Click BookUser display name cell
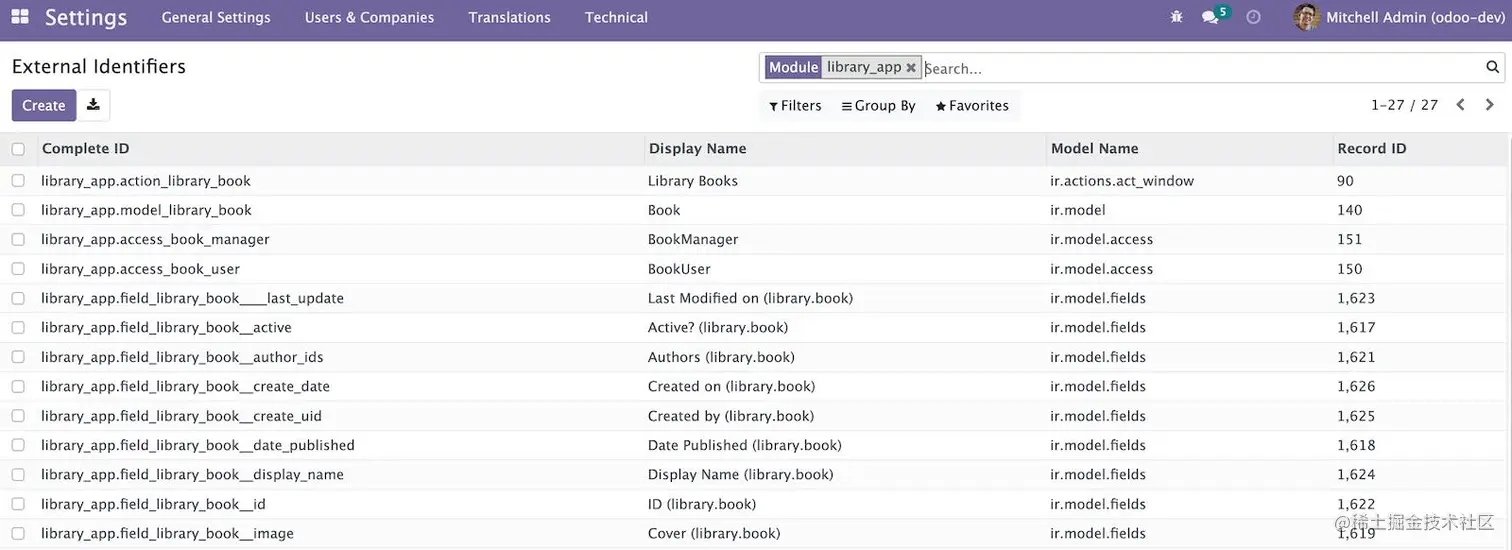The width and height of the screenshot is (1512, 550). pos(679,269)
